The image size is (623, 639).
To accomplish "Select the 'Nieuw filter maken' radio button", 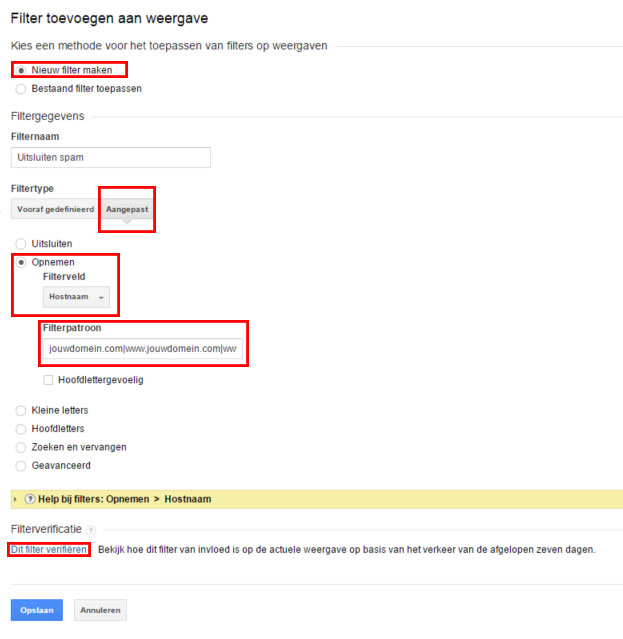I will pos(21,70).
